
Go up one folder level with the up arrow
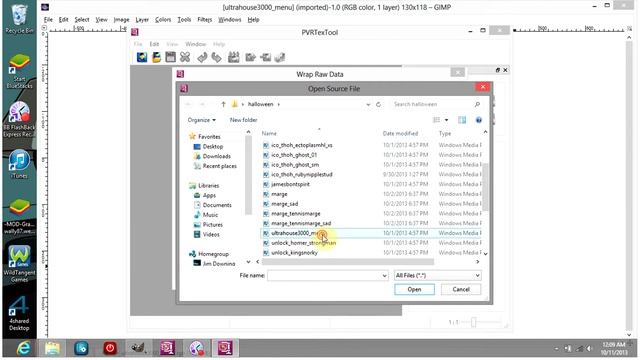223,104
